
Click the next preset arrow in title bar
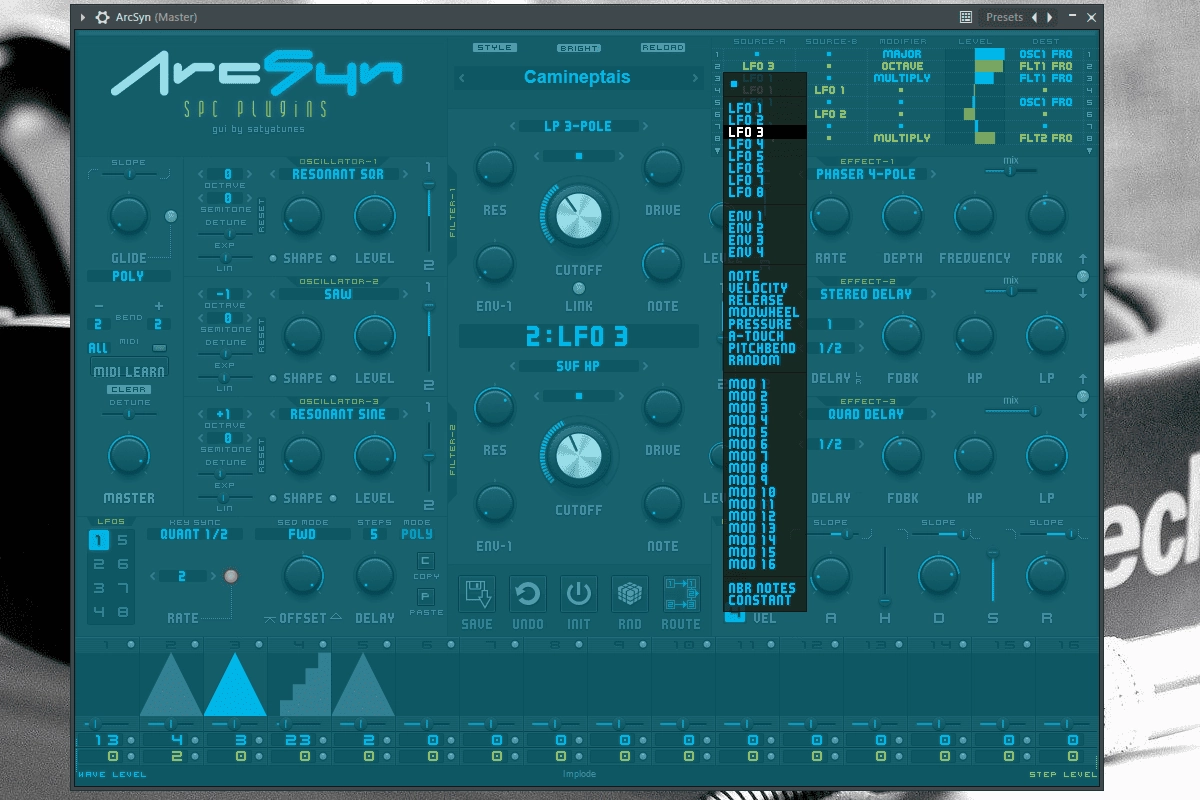pos(1049,17)
